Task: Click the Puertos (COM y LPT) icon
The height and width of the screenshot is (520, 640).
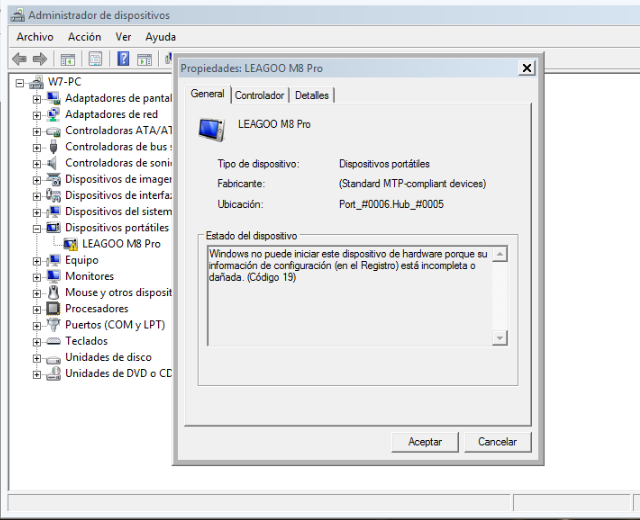Action: click(53, 325)
